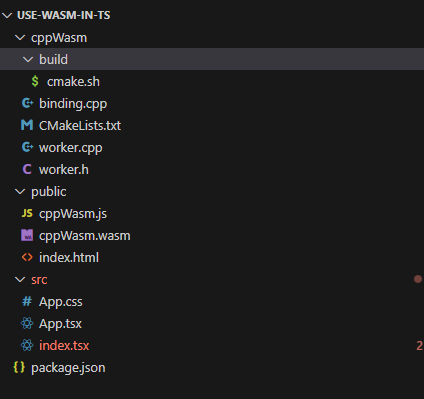Collapse the build folder chevron

pyautogui.click(x=28, y=60)
